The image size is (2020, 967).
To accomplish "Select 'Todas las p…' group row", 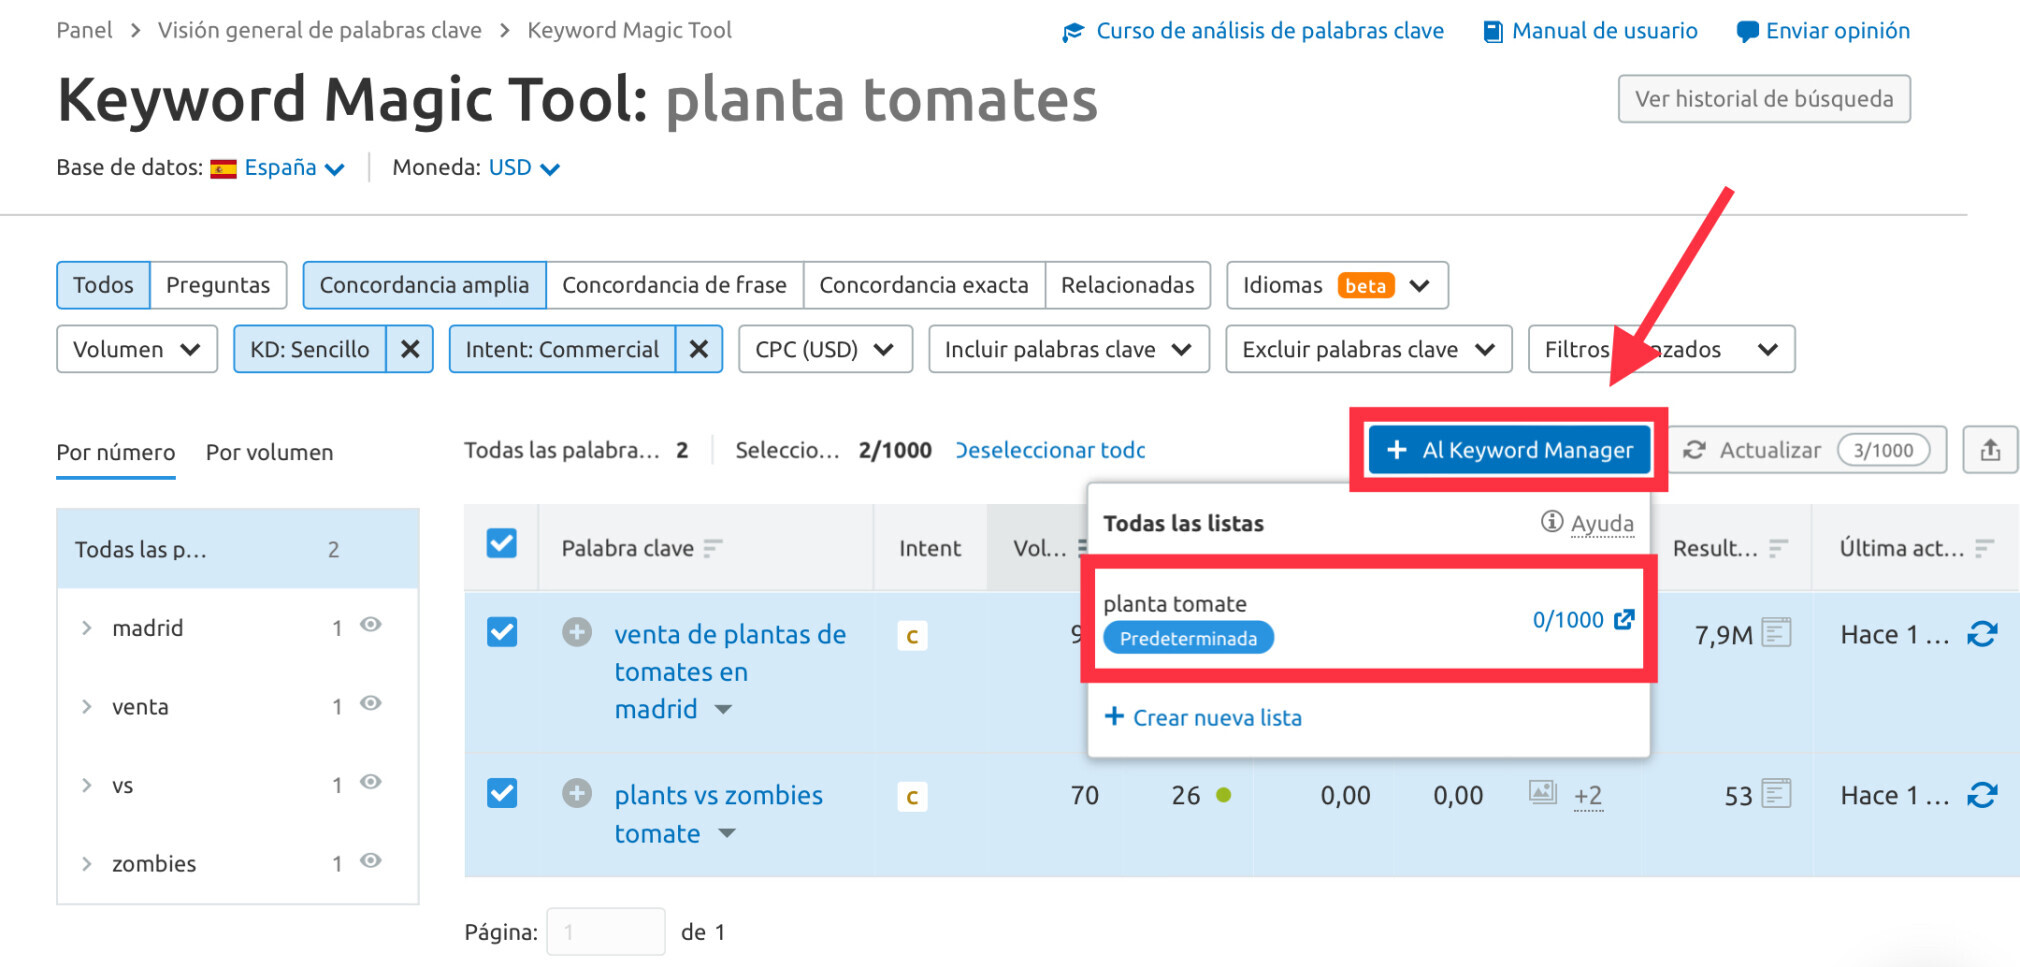I will coord(238,549).
